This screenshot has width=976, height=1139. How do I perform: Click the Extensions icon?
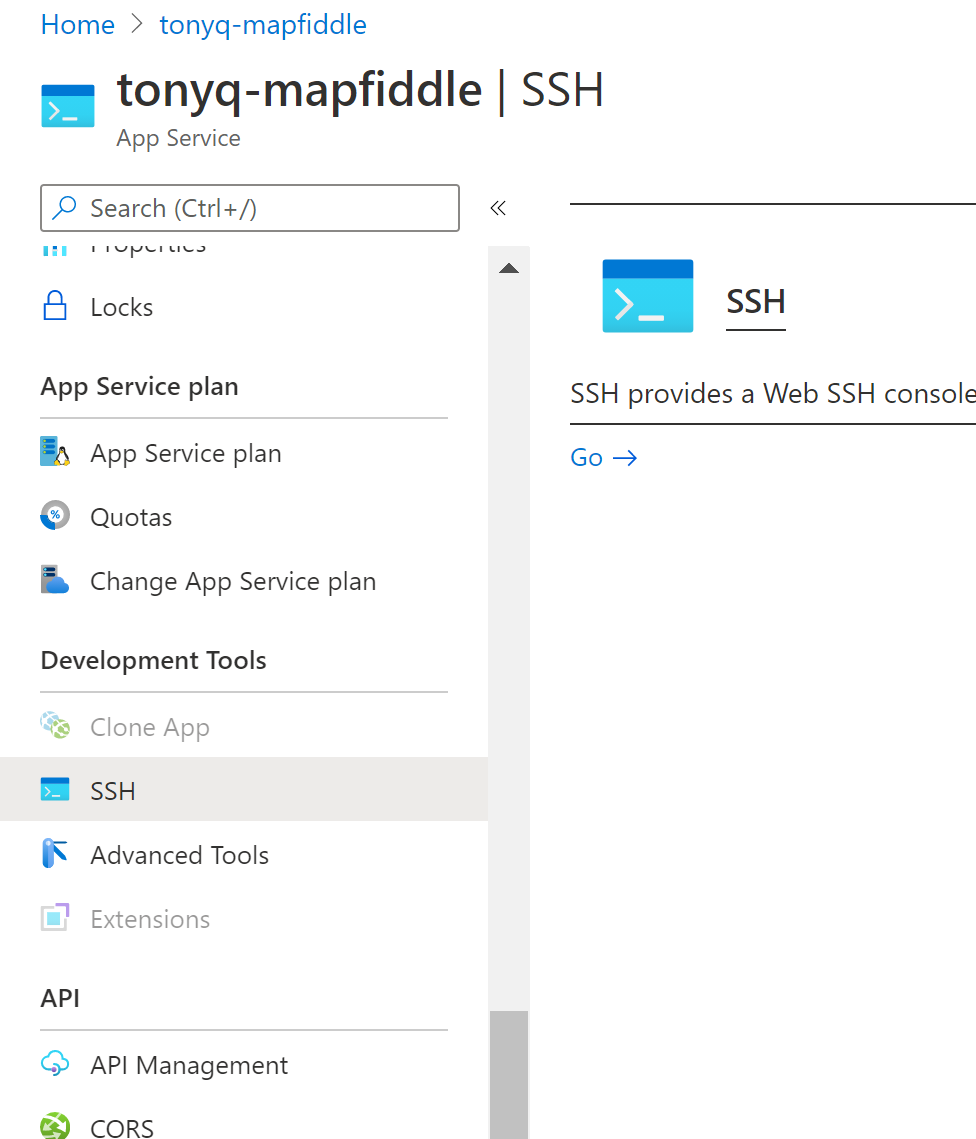(x=55, y=917)
